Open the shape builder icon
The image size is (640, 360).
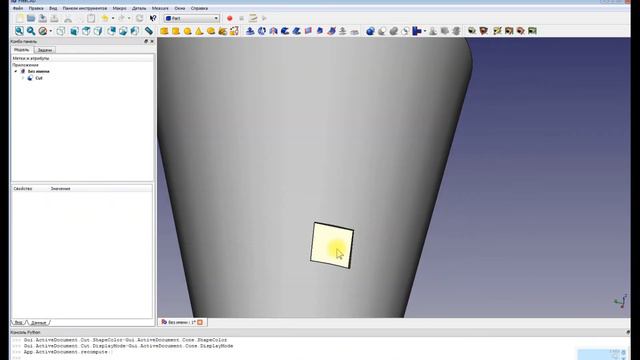234,31
